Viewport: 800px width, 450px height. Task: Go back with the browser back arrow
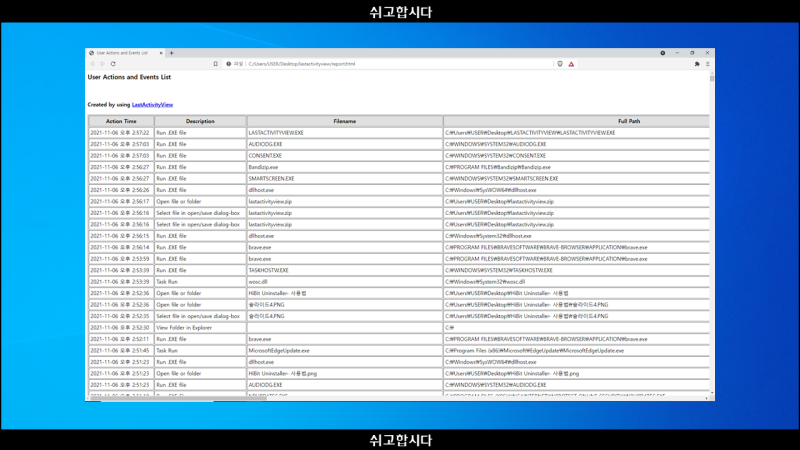tap(92, 64)
